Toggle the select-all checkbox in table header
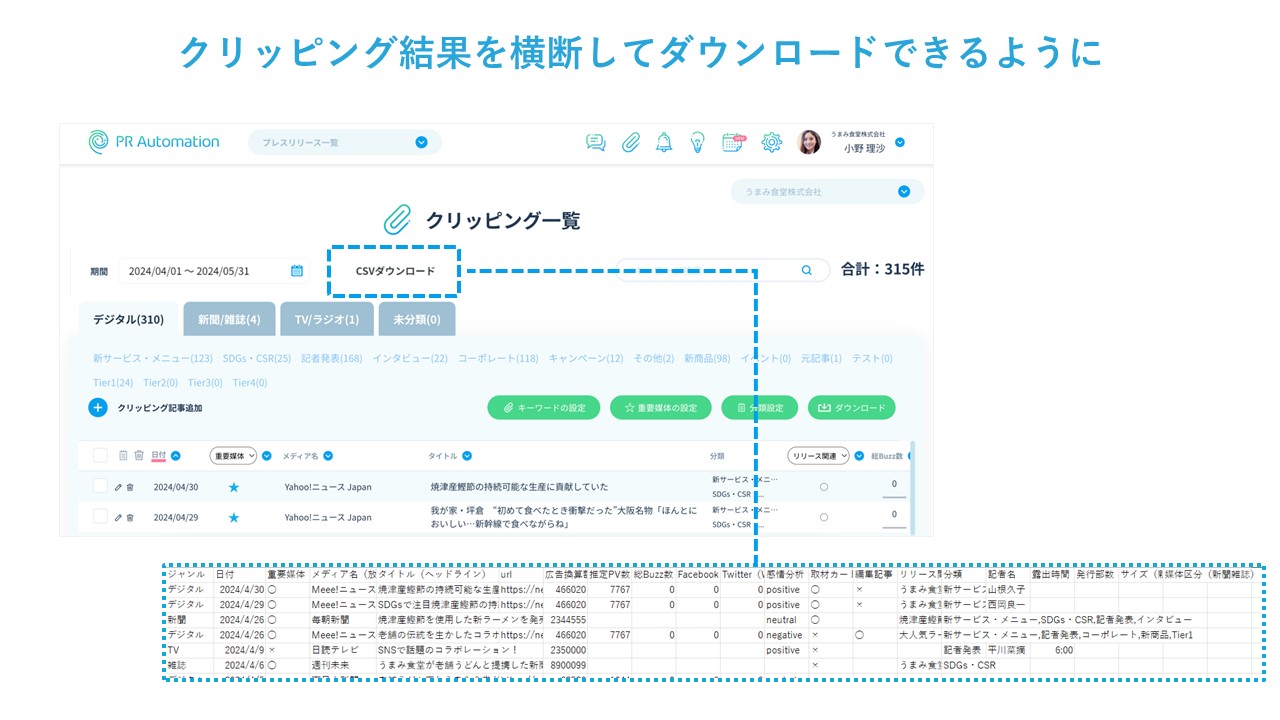The image size is (1280, 720). [100, 455]
